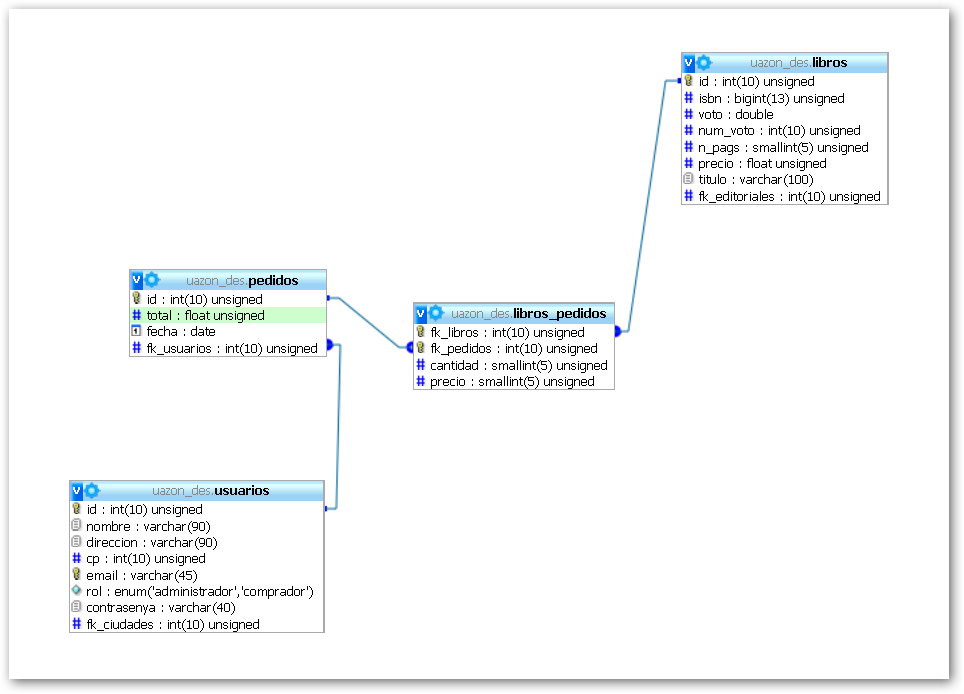This screenshot has width=964, height=694.
Task: Select cantidad column in libros_pedidos
Action: coord(518,365)
